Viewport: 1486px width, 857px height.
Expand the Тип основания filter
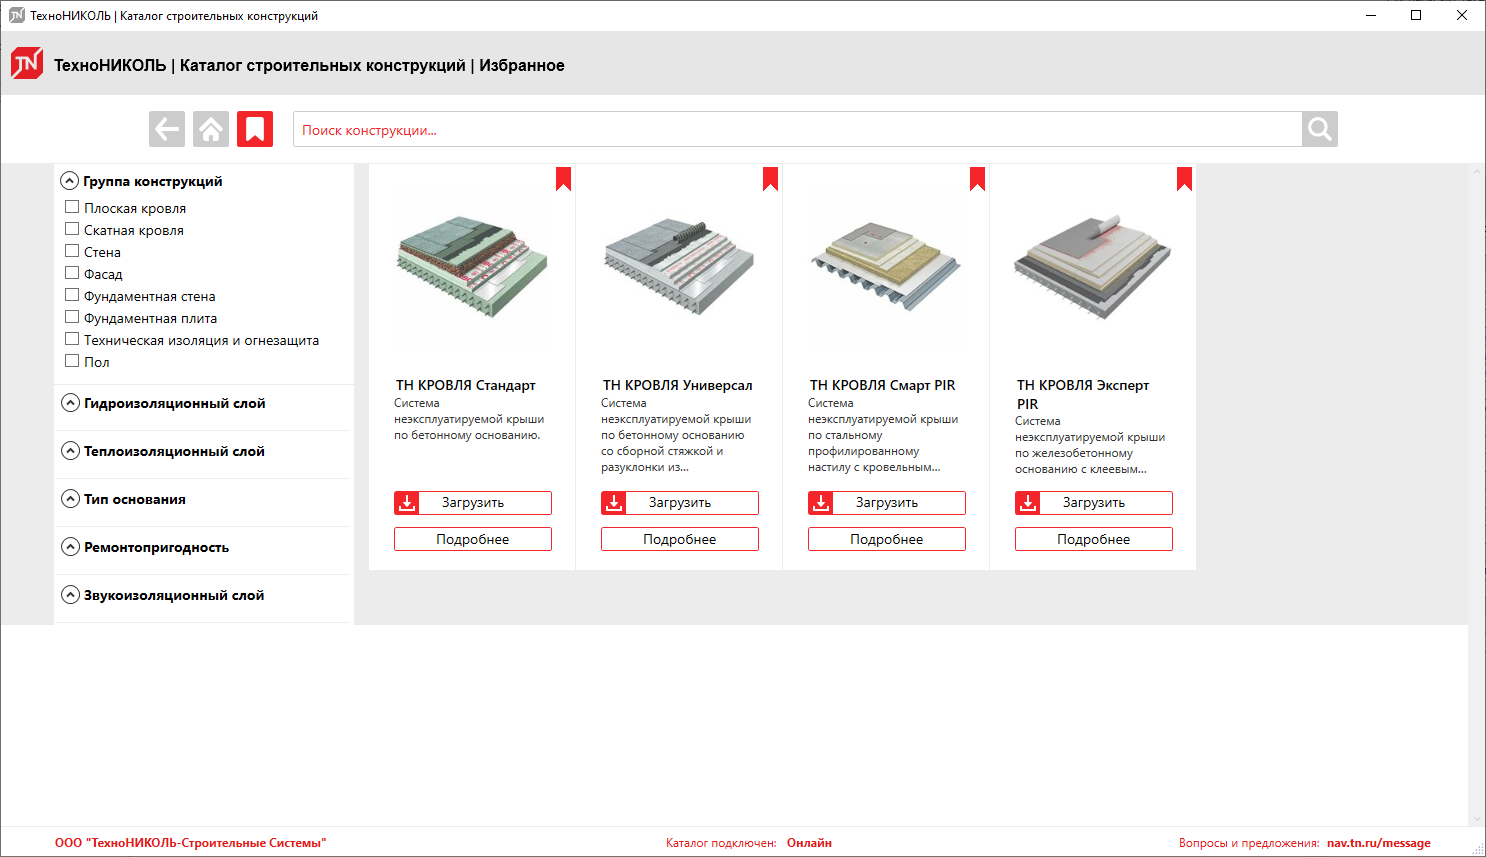tap(70, 499)
